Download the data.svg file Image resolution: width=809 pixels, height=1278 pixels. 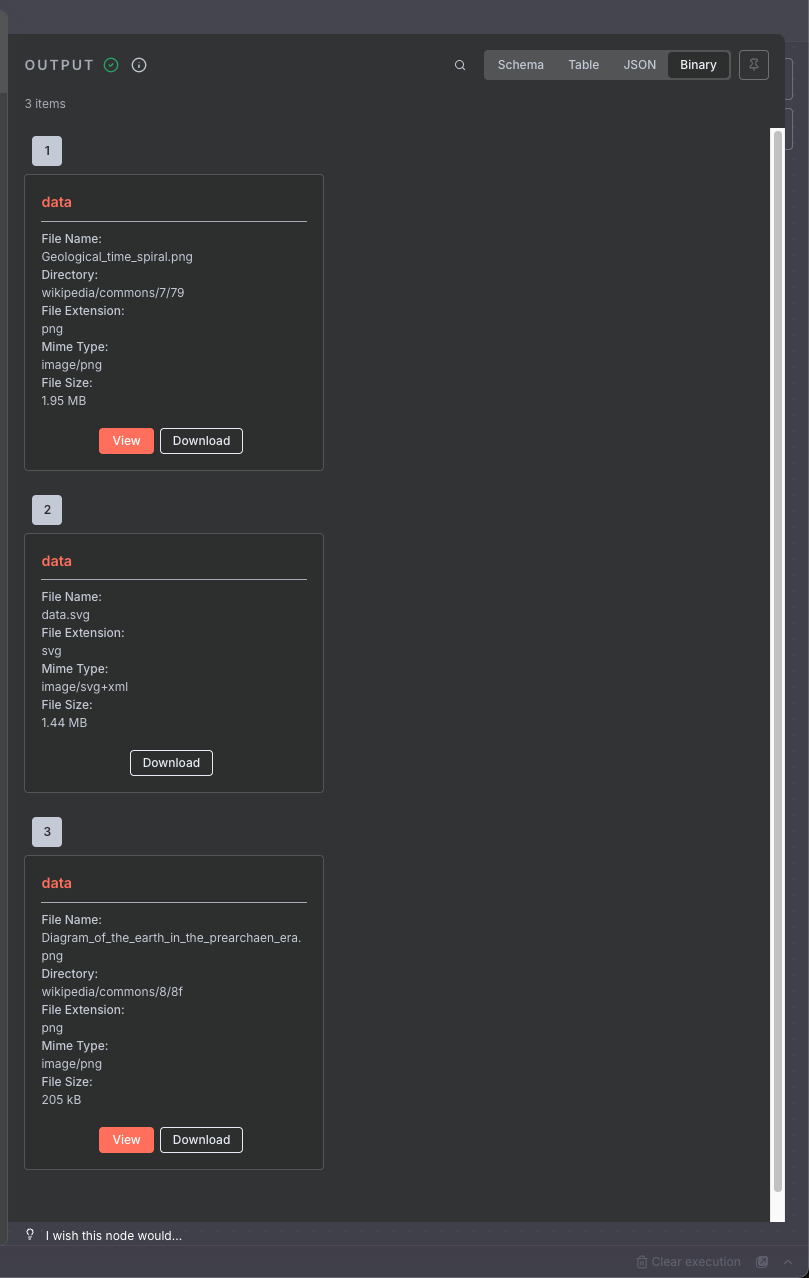(x=171, y=762)
